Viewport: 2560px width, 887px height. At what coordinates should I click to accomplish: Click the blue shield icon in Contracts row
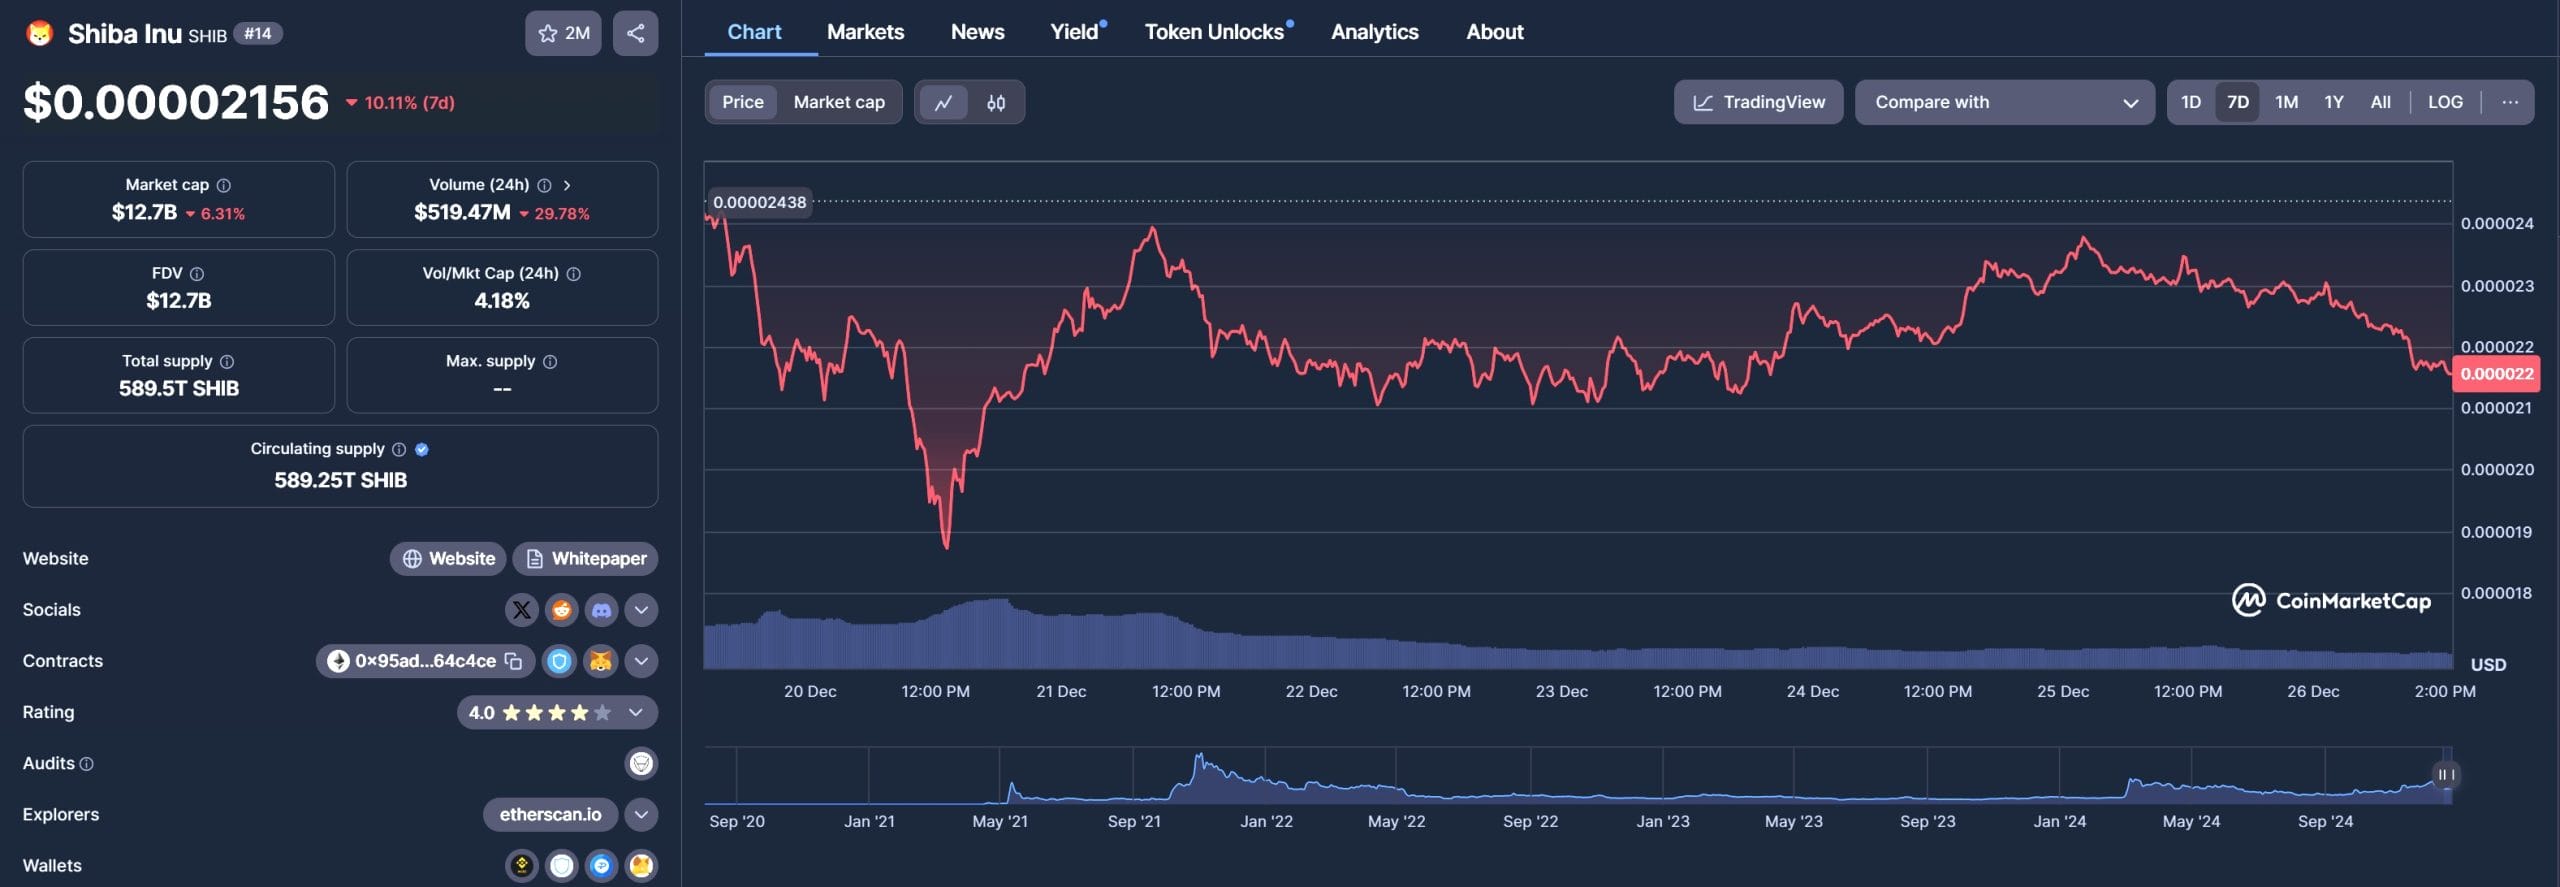click(x=559, y=660)
